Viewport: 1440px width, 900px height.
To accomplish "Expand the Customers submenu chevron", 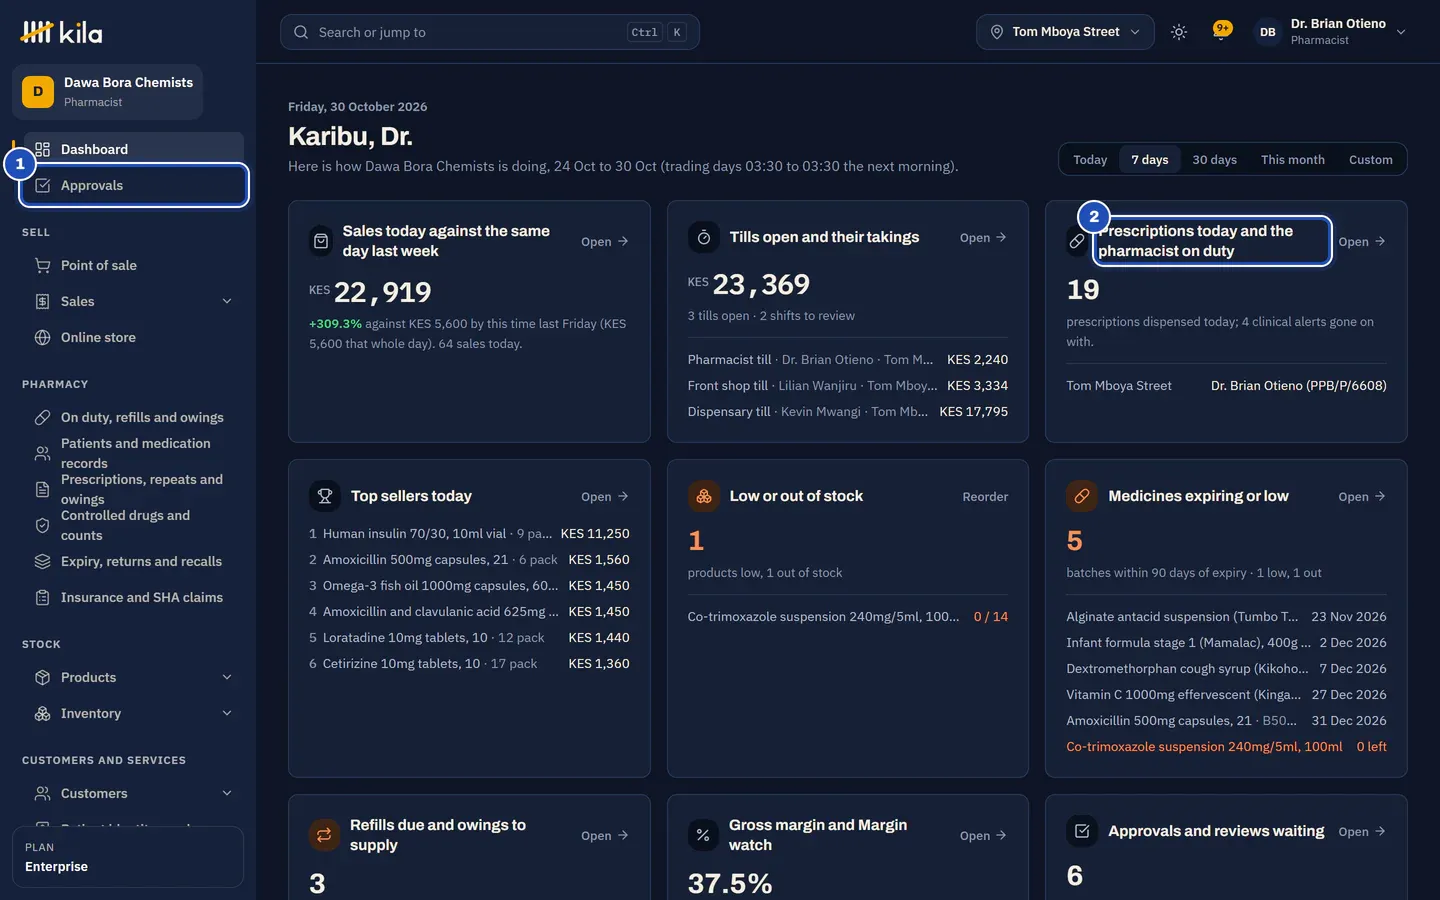I will [227, 793].
